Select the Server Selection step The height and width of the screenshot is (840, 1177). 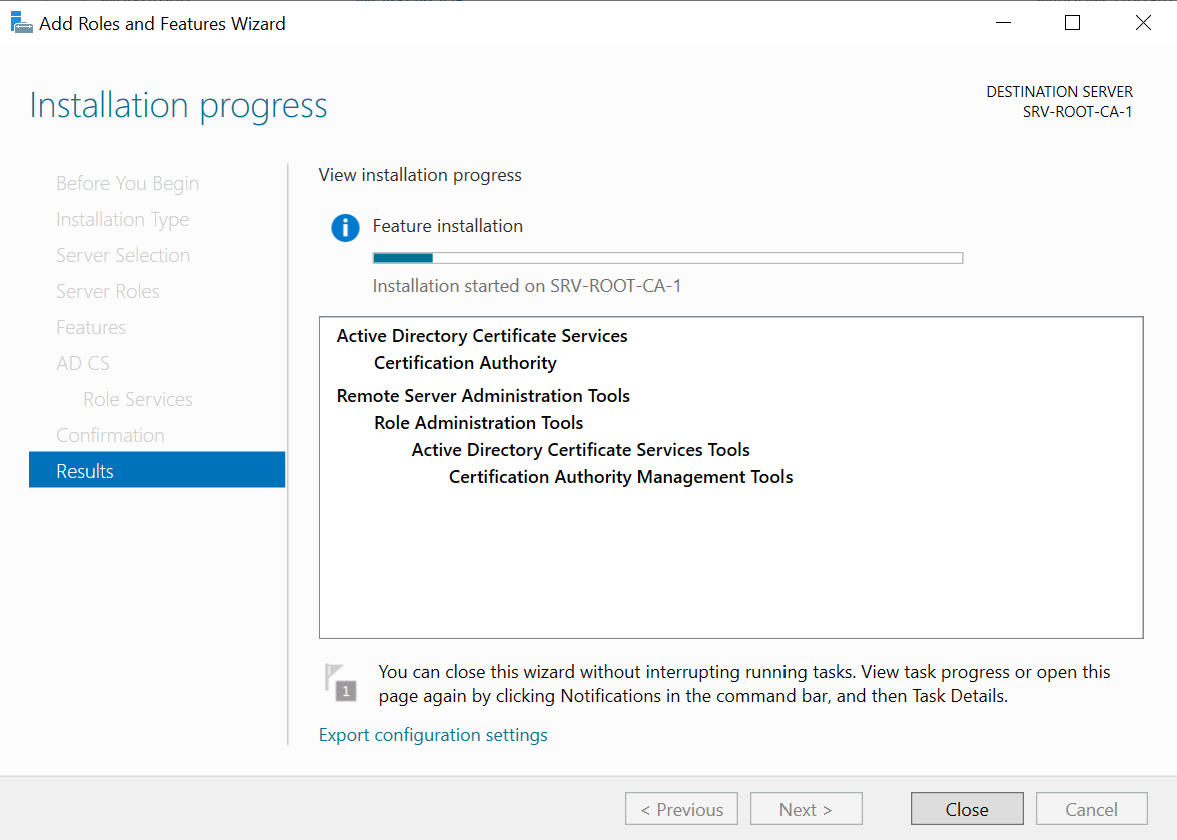click(123, 255)
